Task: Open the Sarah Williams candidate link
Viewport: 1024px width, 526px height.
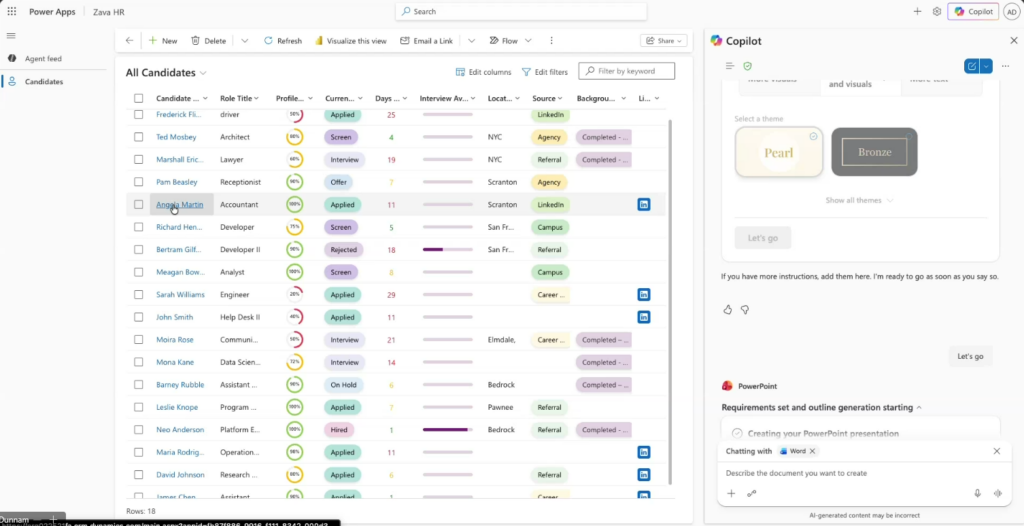Action: click(x=180, y=295)
